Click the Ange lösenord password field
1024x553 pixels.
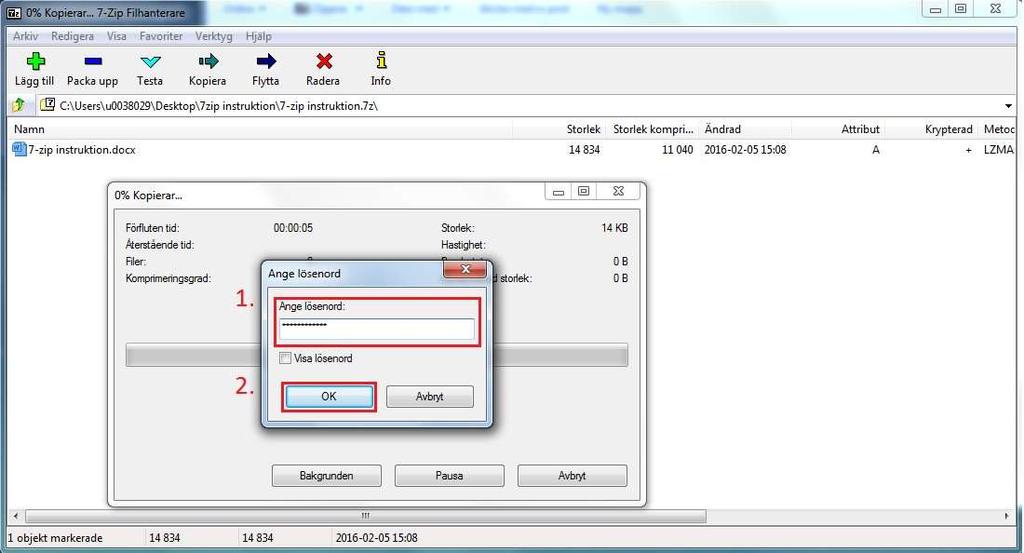coord(377,329)
